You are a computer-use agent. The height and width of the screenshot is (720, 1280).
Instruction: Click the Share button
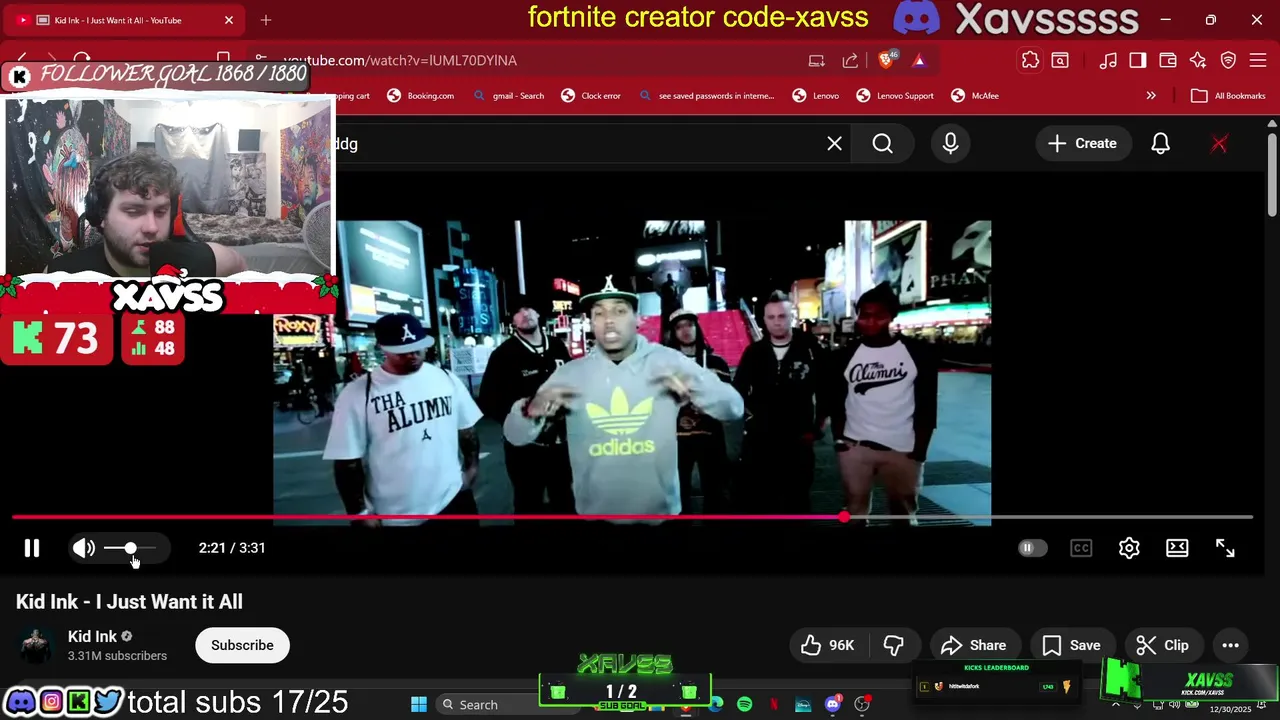click(x=974, y=645)
